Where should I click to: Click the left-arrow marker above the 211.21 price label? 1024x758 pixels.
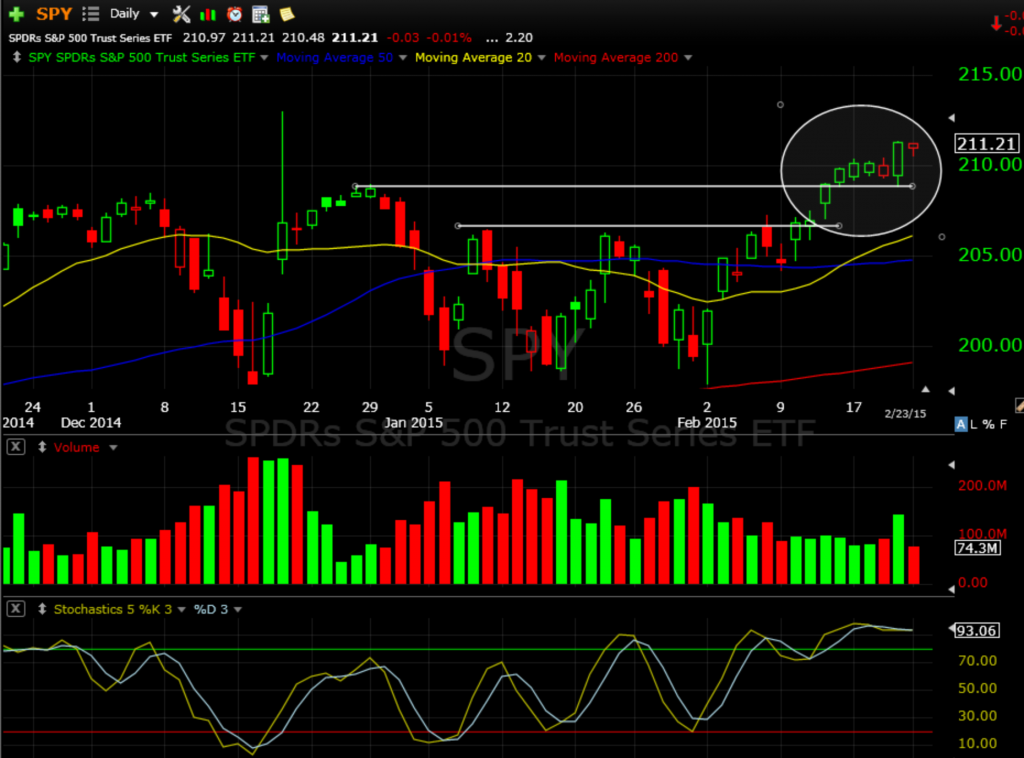click(x=952, y=118)
